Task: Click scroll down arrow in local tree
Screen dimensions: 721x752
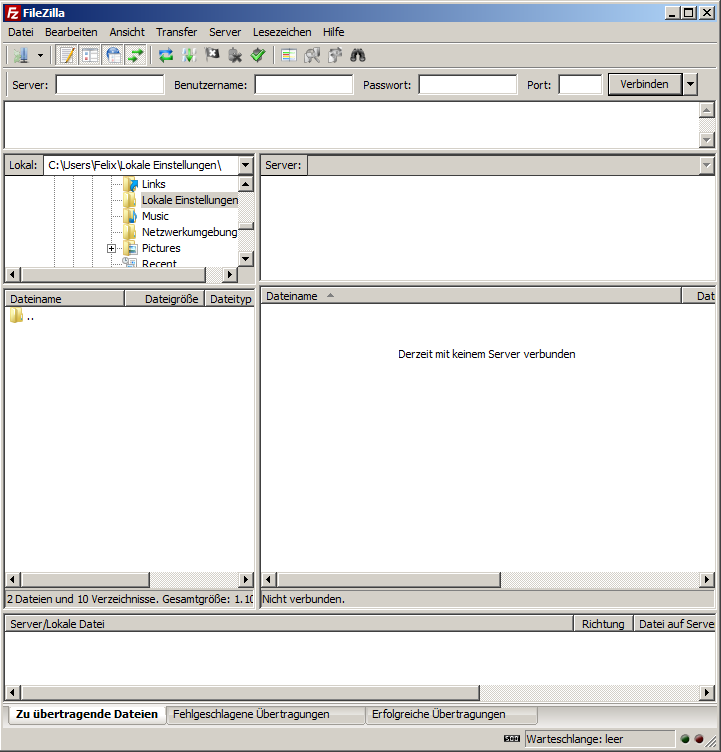Action: point(246,259)
